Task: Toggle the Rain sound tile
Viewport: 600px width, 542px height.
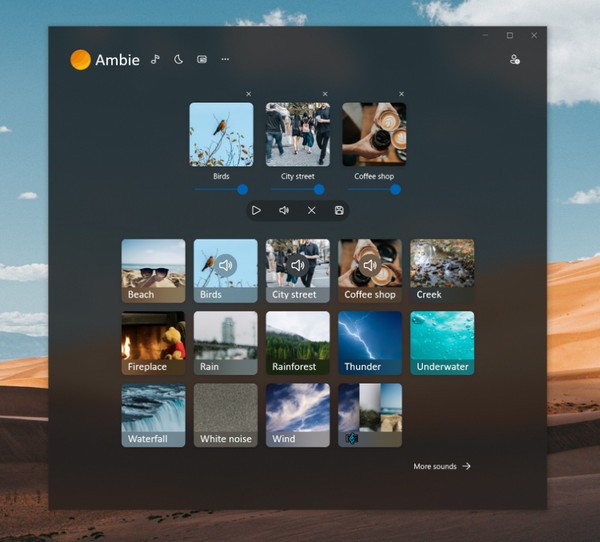Action: [x=225, y=342]
